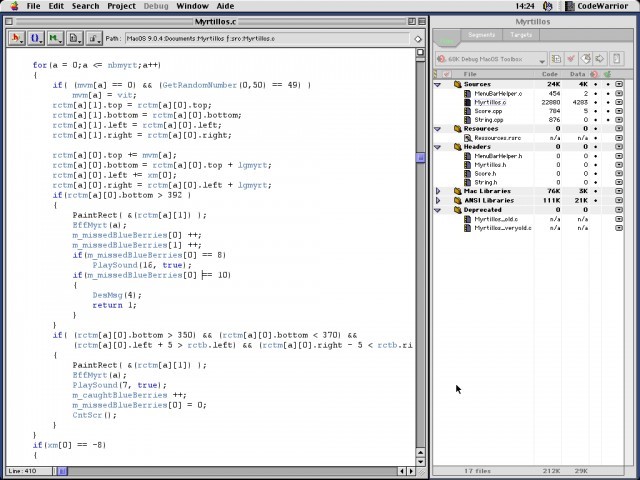Collapse the Deprecated group

[x=438, y=210]
